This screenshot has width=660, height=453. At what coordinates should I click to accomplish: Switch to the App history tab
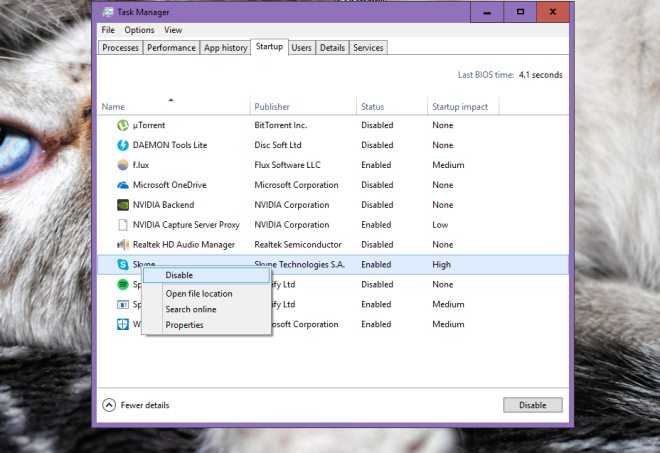click(x=226, y=48)
